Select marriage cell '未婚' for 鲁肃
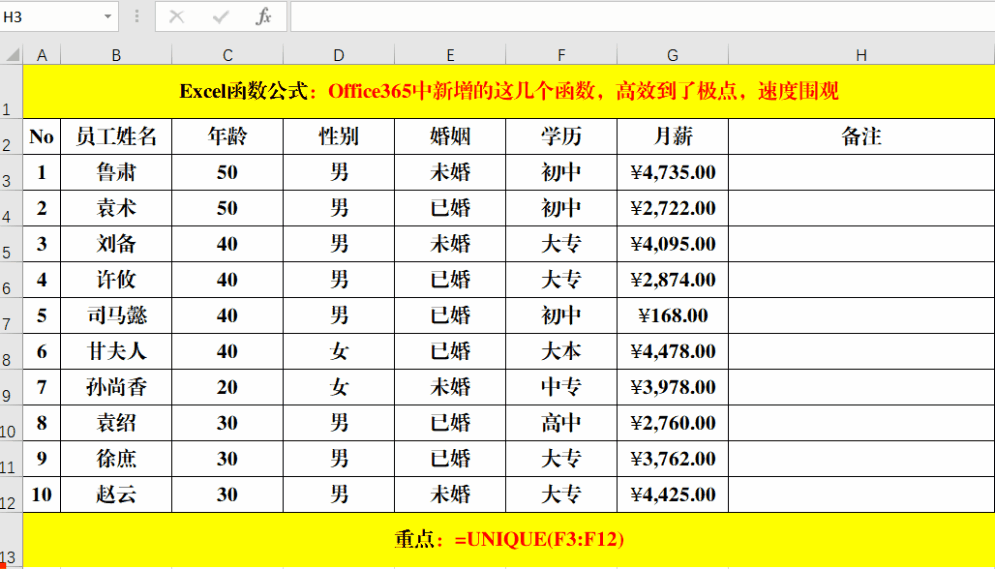995x569 pixels. click(x=450, y=172)
